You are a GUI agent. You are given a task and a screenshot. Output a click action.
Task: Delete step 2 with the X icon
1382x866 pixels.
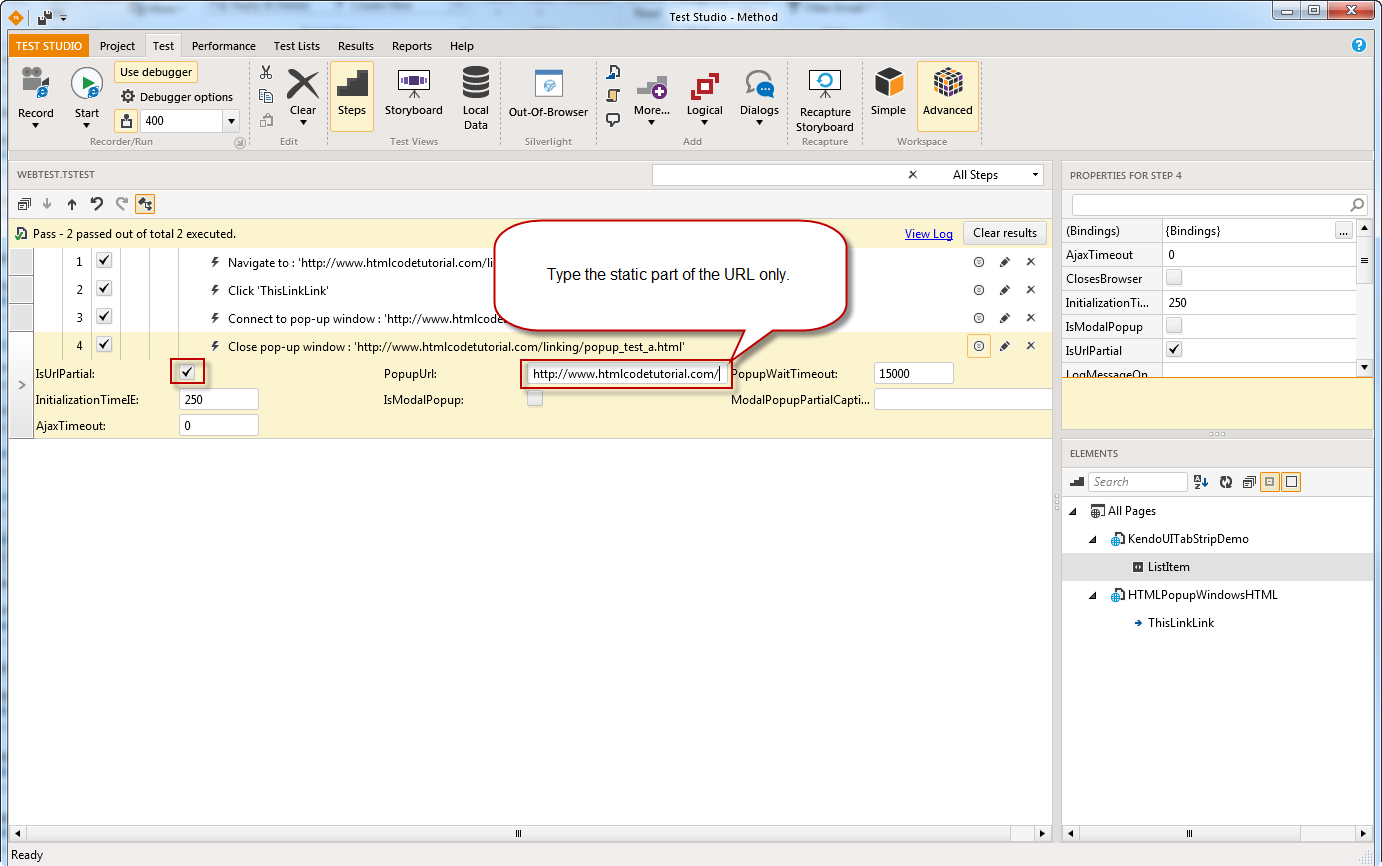click(x=1030, y=290)
